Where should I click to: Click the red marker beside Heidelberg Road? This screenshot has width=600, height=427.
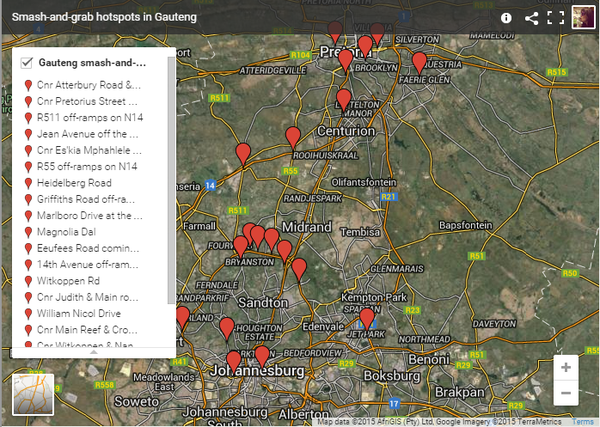pos(28,183)
